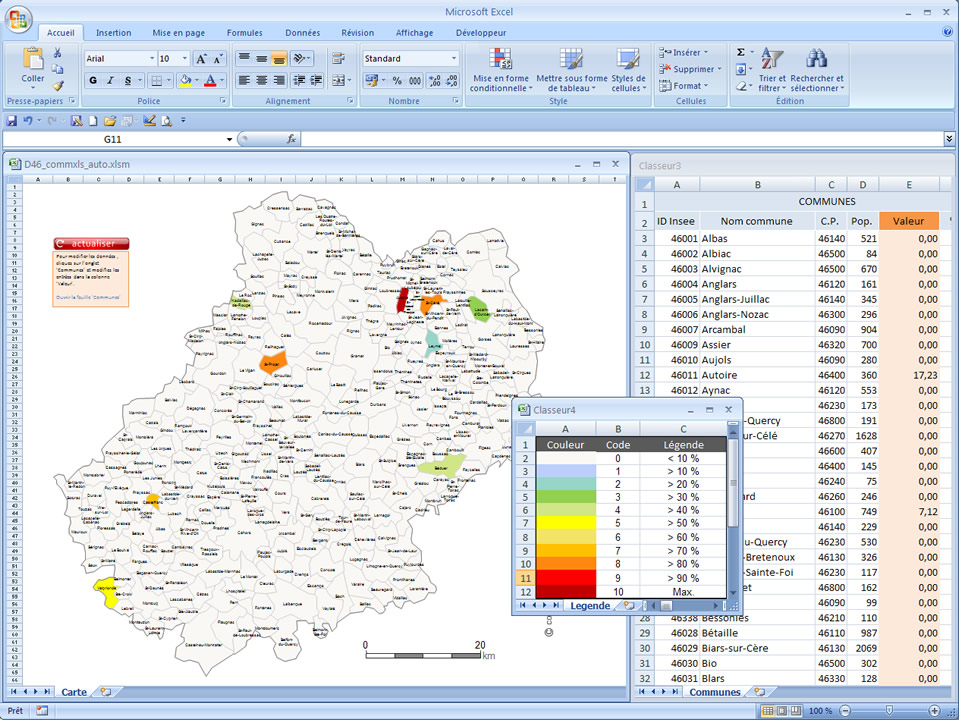Image resolution: width=959 pixels, height=720 pixels.
Task: Select the Legende sheet tab in Classeur4
Action: (x=590, y=606)
